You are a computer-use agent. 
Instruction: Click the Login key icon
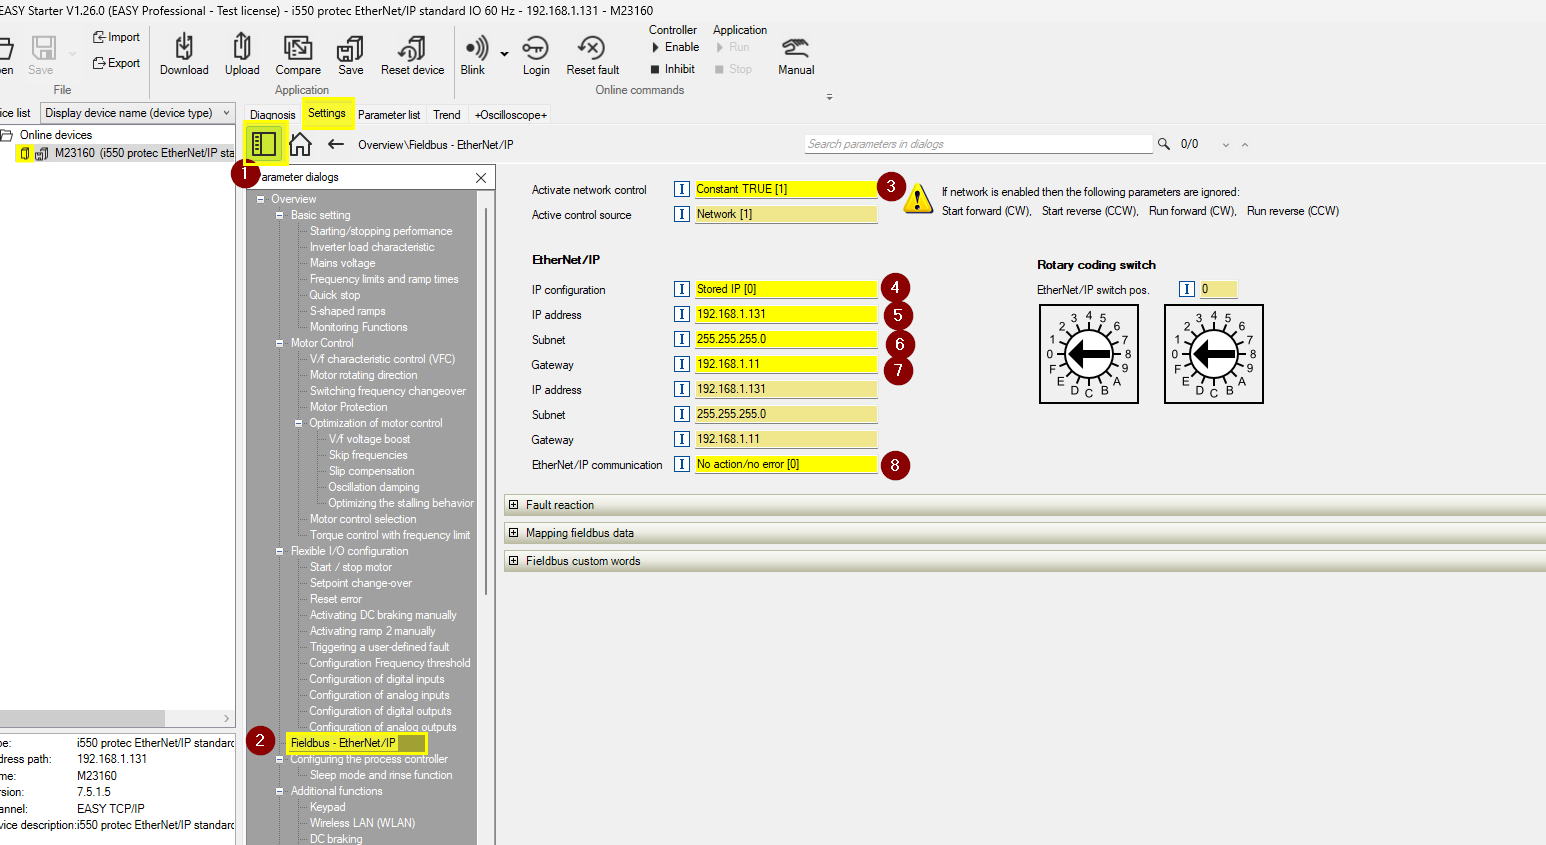536,54
